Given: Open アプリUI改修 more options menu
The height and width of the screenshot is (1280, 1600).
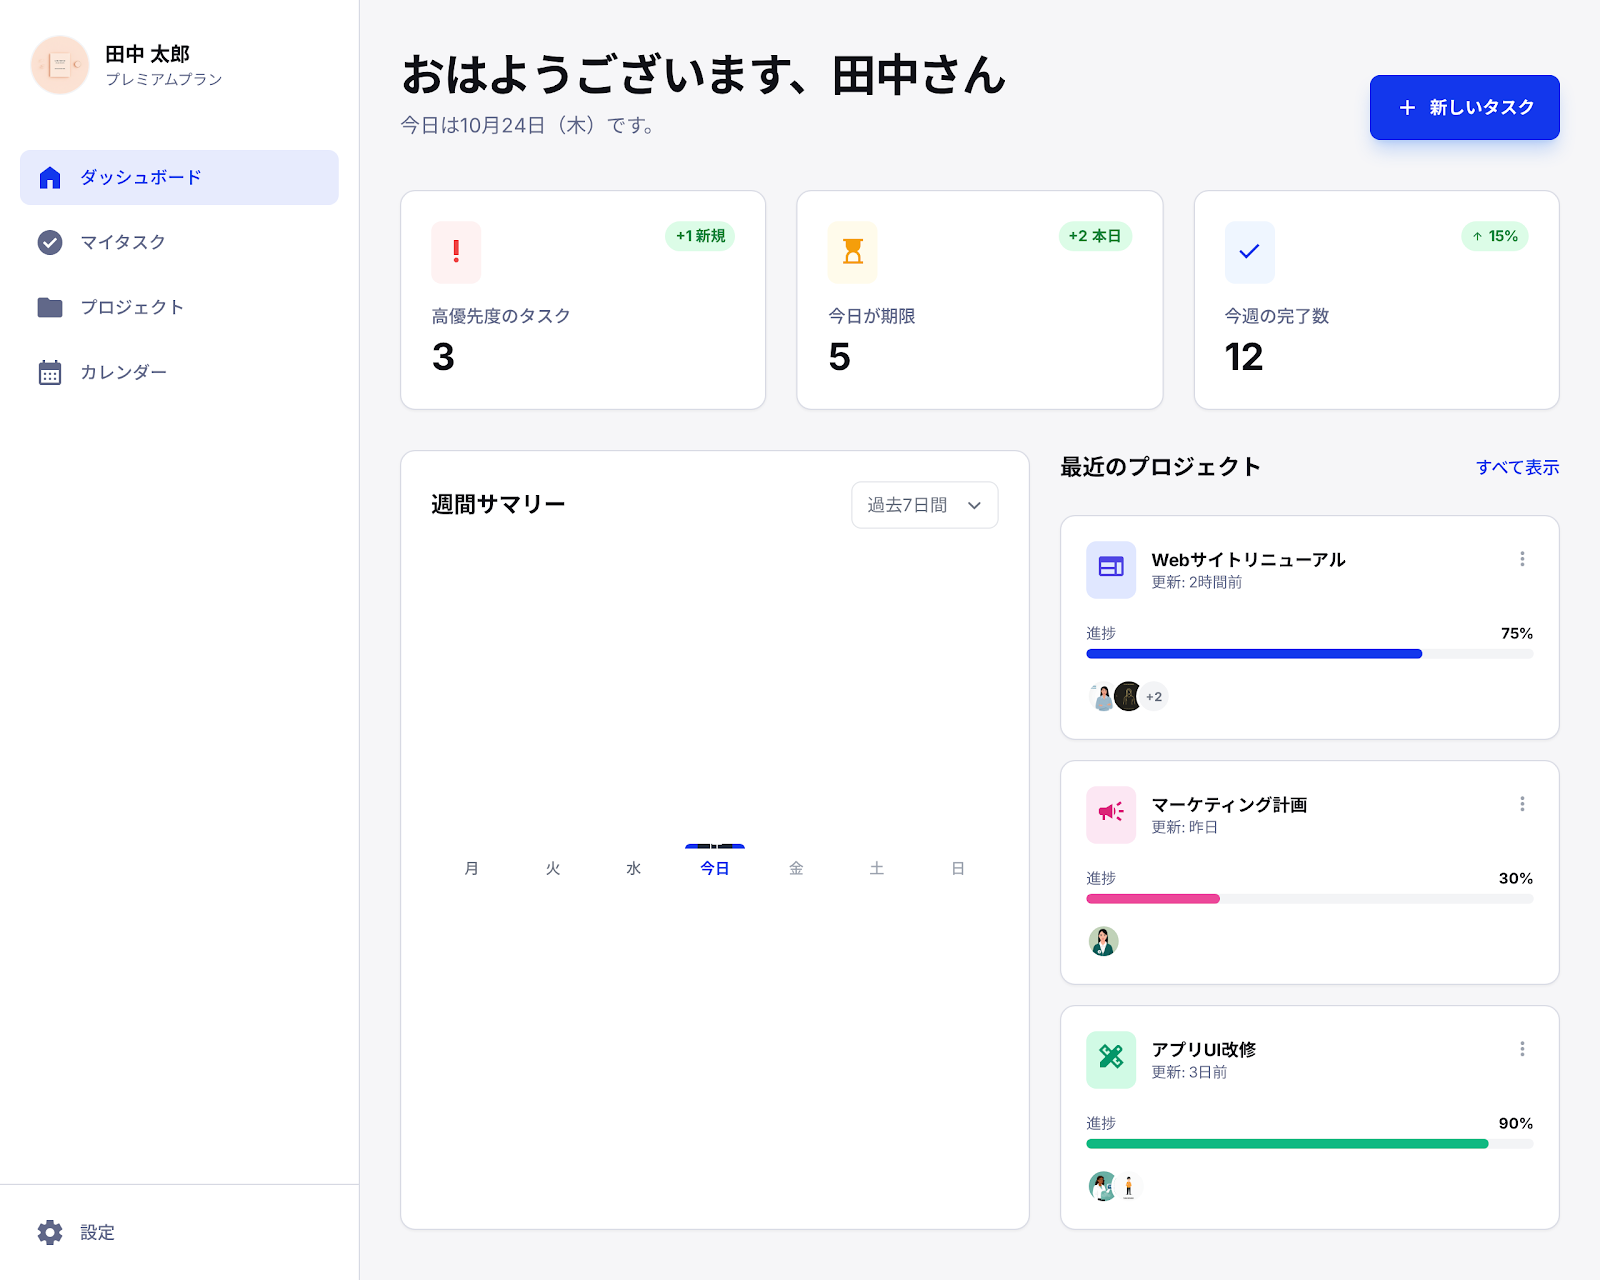Looking at the screenshot, I should point(1522,1049).
